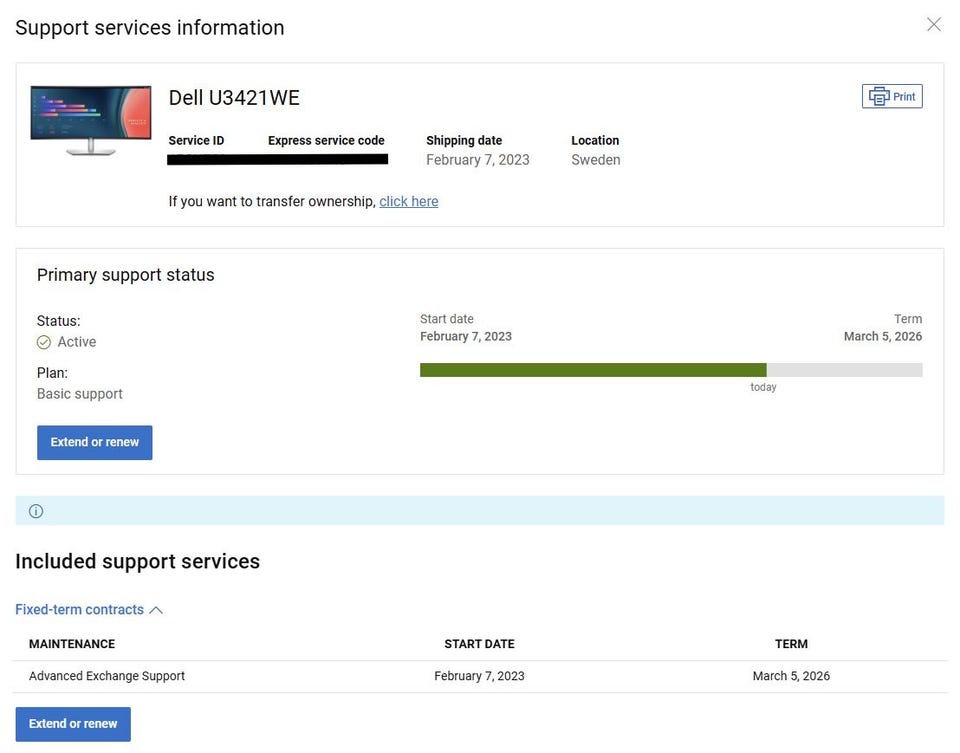This screenshot has height=753, width=960.
Task: Click the green warranty progress bar
Action: [593, 370]
